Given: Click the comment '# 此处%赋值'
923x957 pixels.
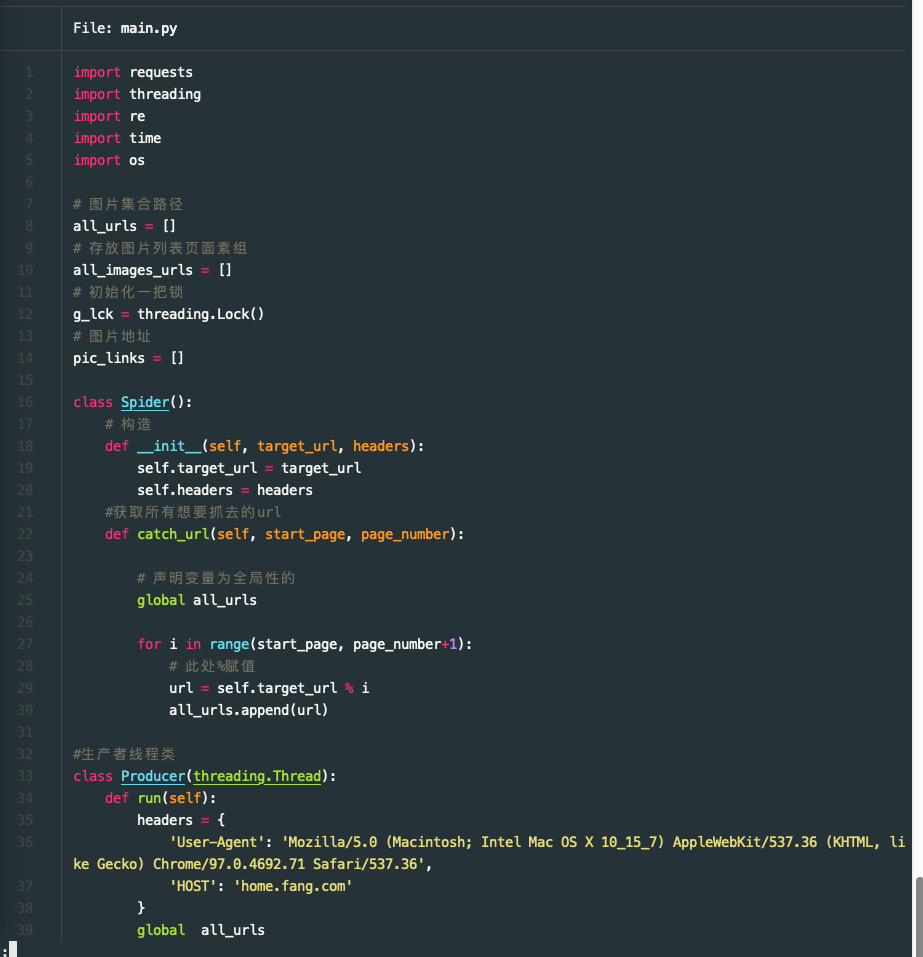Looking at the screenshot, I should (x=212, y=666).
